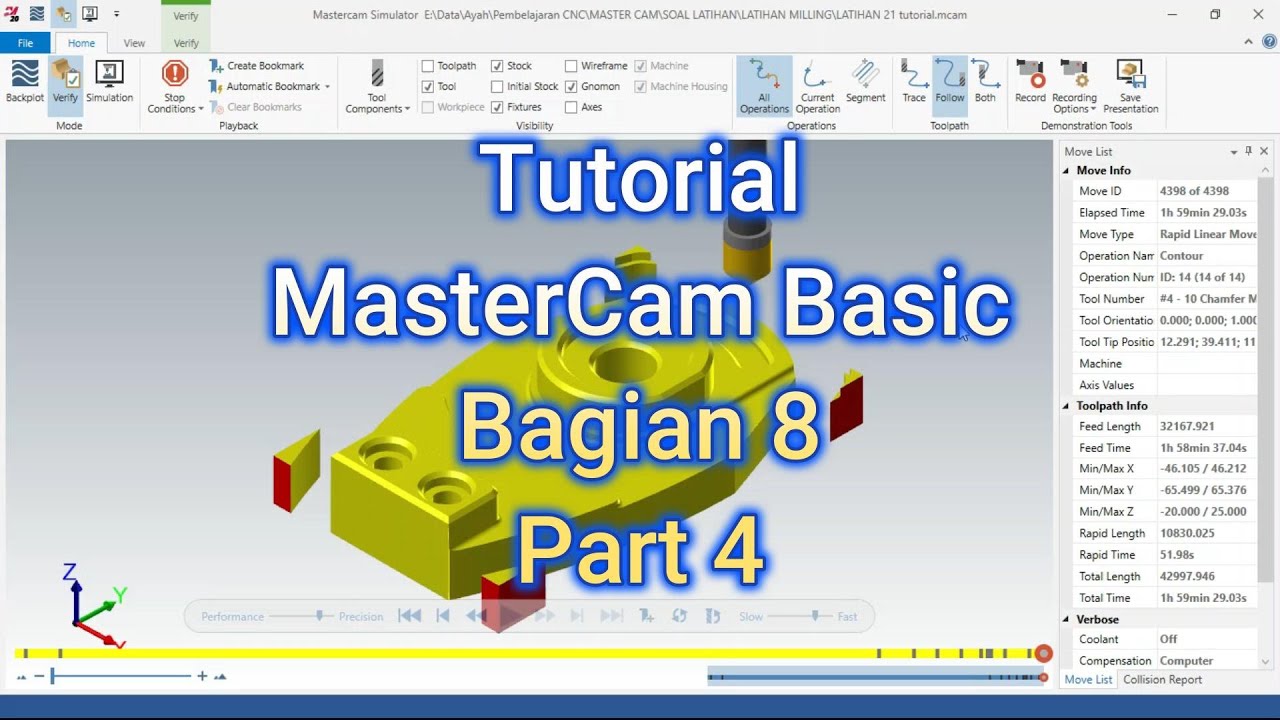Select Operation Name Contour value

click(1207, 256)
